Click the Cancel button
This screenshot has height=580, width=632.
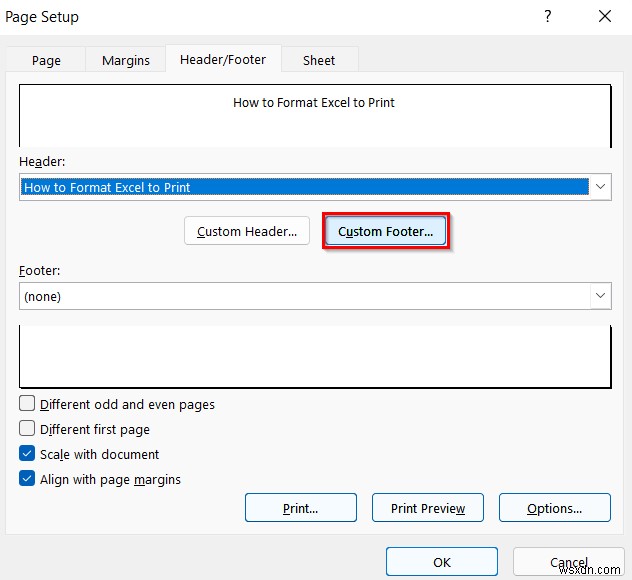pos(569,562)
